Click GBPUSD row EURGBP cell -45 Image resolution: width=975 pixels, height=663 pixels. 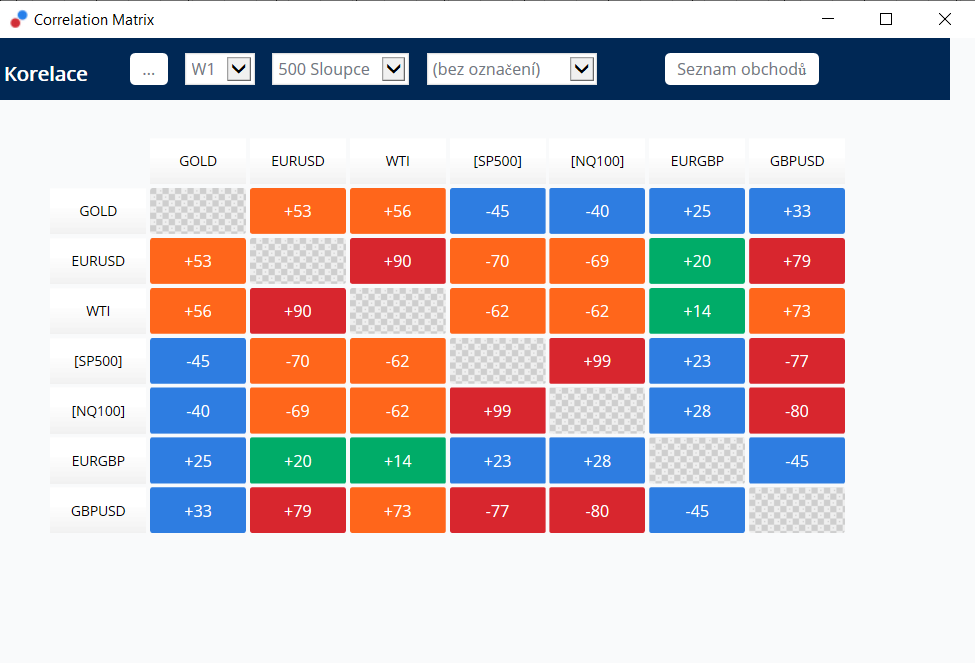(697, 511)
